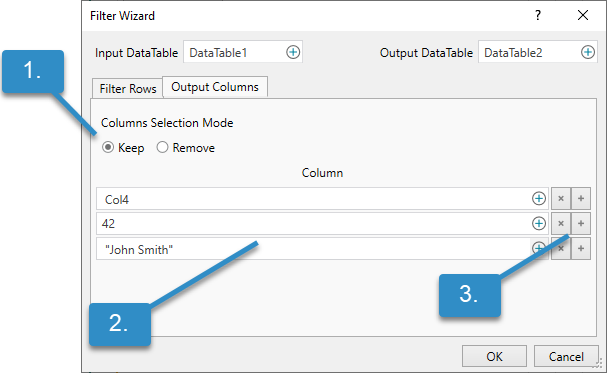Add a row after 42
Image resolution: width=607 pixels, height=373 pixels.
pos(581,223)
